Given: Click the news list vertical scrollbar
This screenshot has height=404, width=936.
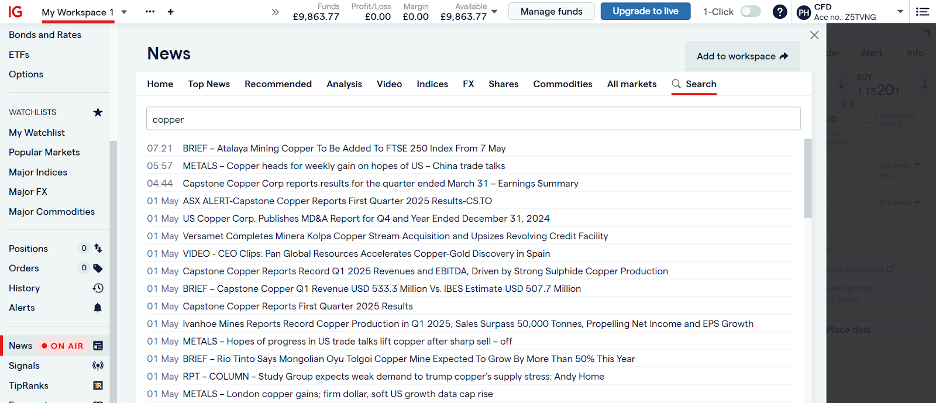Looking at the screenshot, I should click(808, 179).
